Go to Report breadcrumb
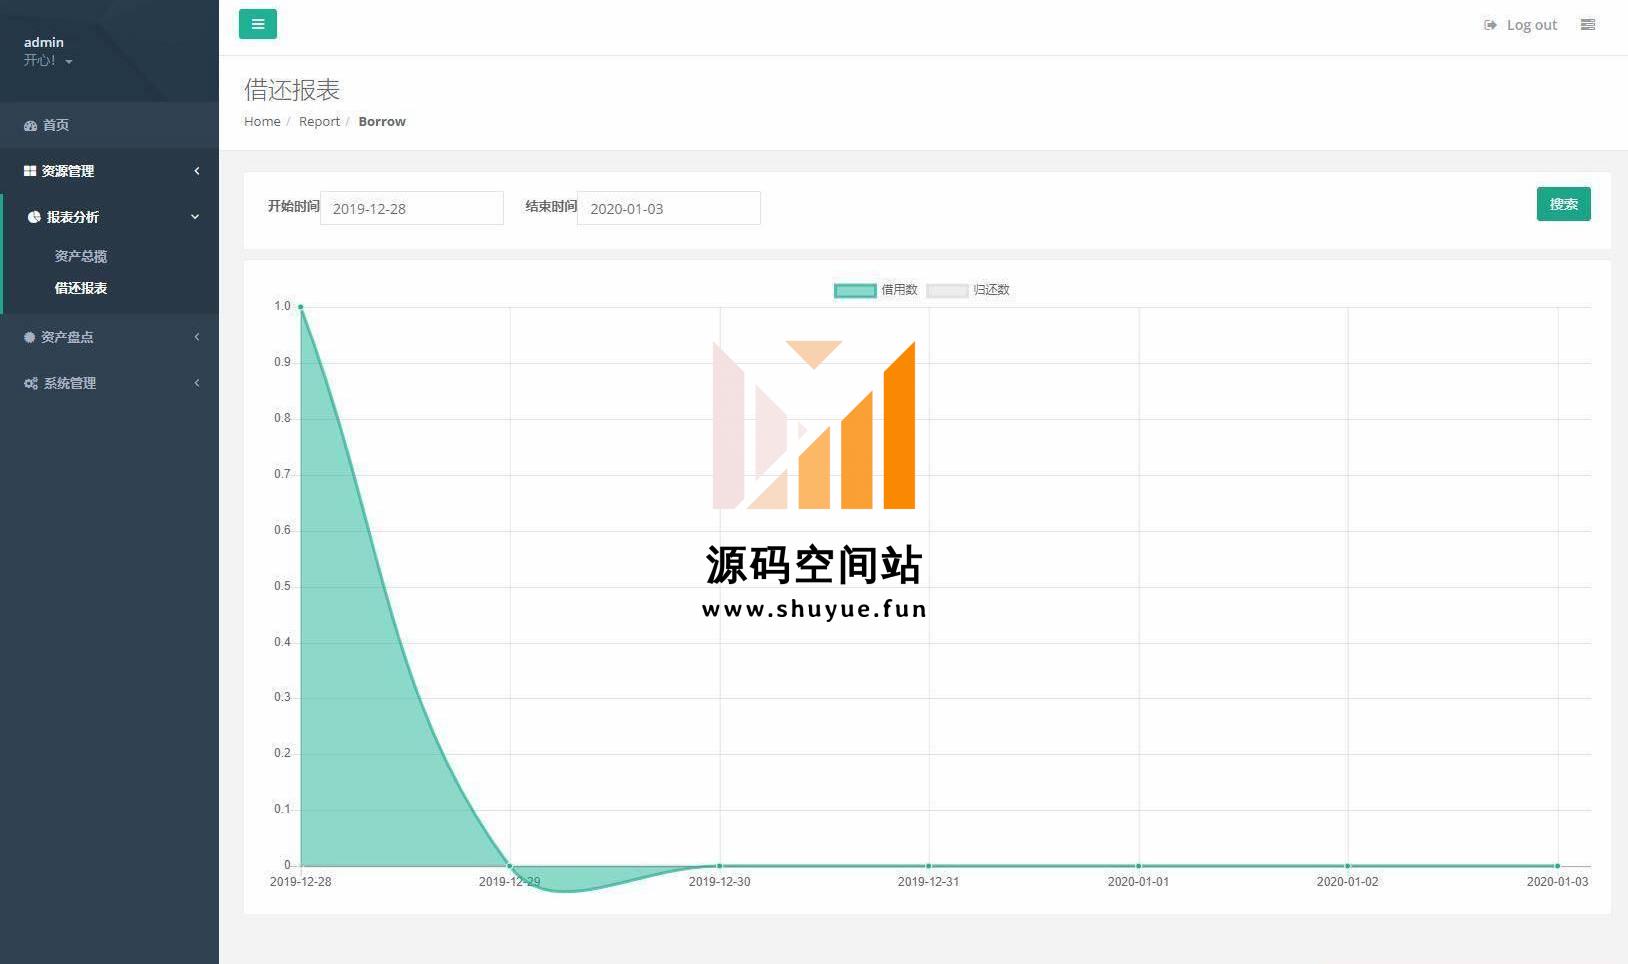The width and height of the screenshot is (1628, 964). (x=319, y=121)
